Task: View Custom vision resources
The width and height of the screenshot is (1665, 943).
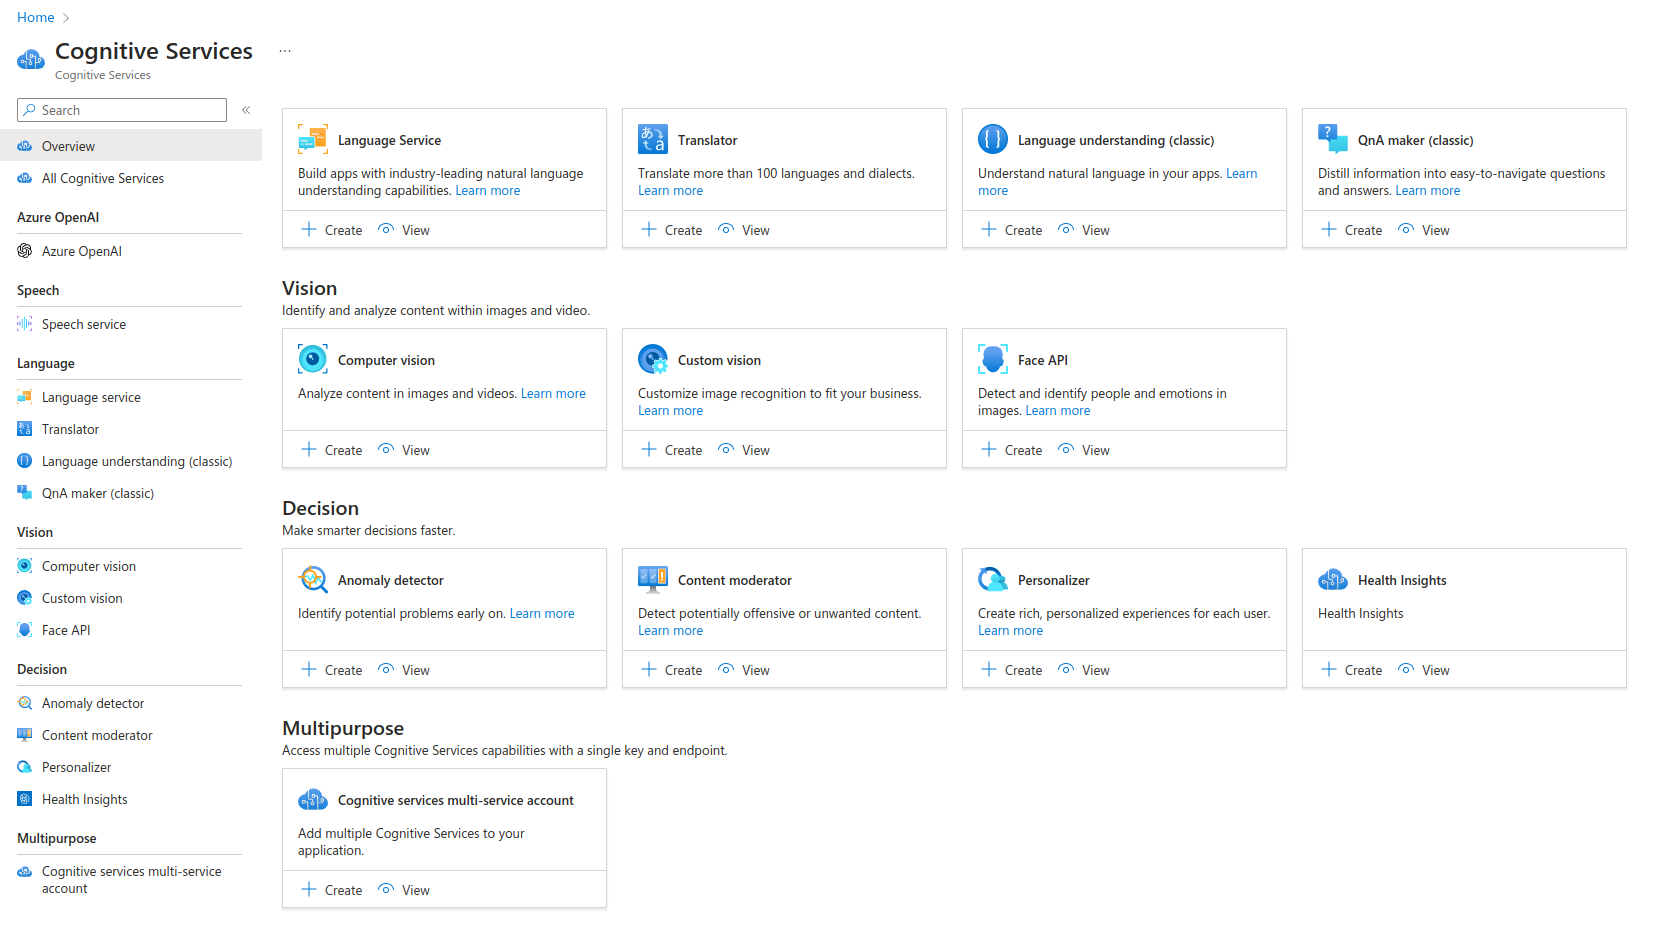Action: tap(744, 450)
